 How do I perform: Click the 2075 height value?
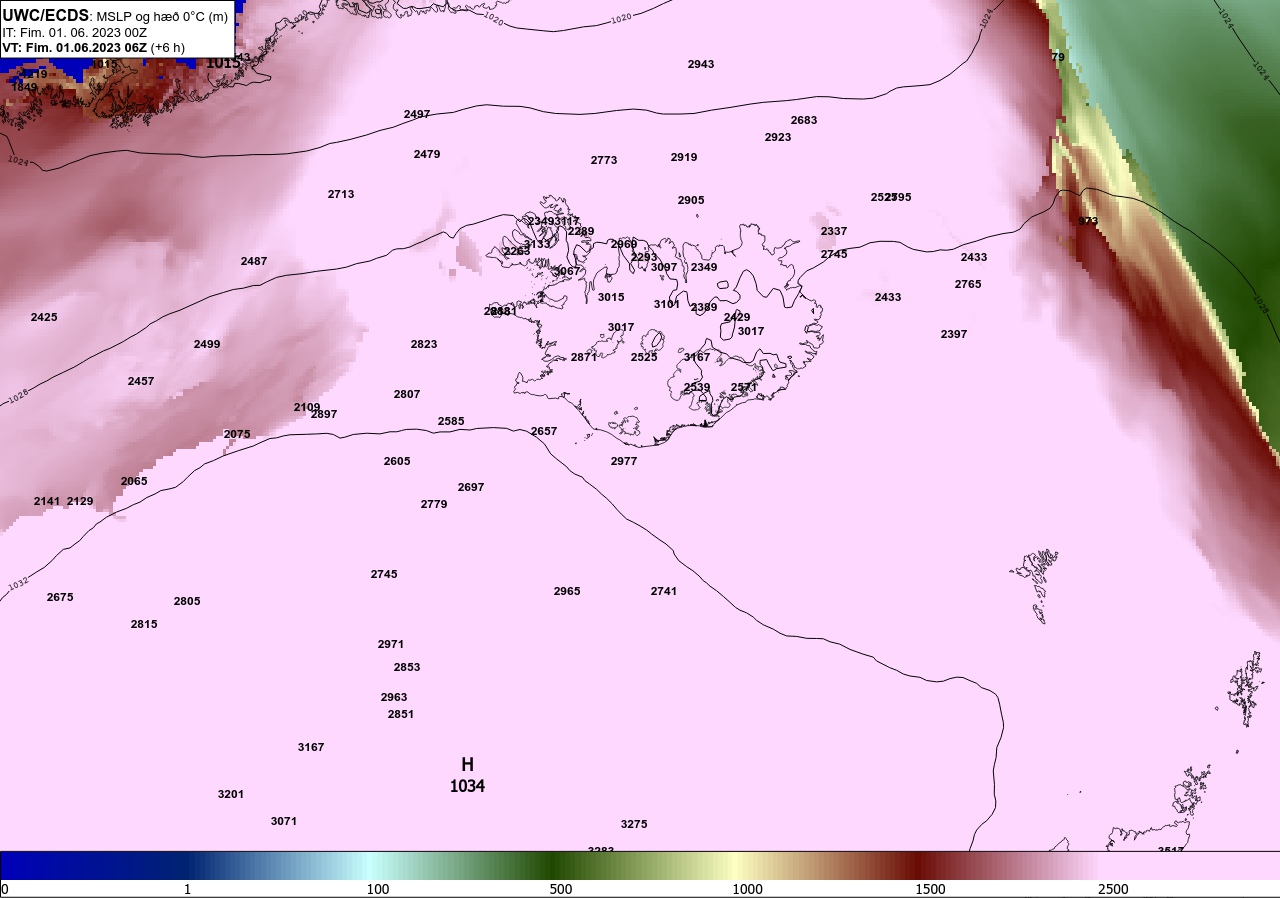(237, 434)
